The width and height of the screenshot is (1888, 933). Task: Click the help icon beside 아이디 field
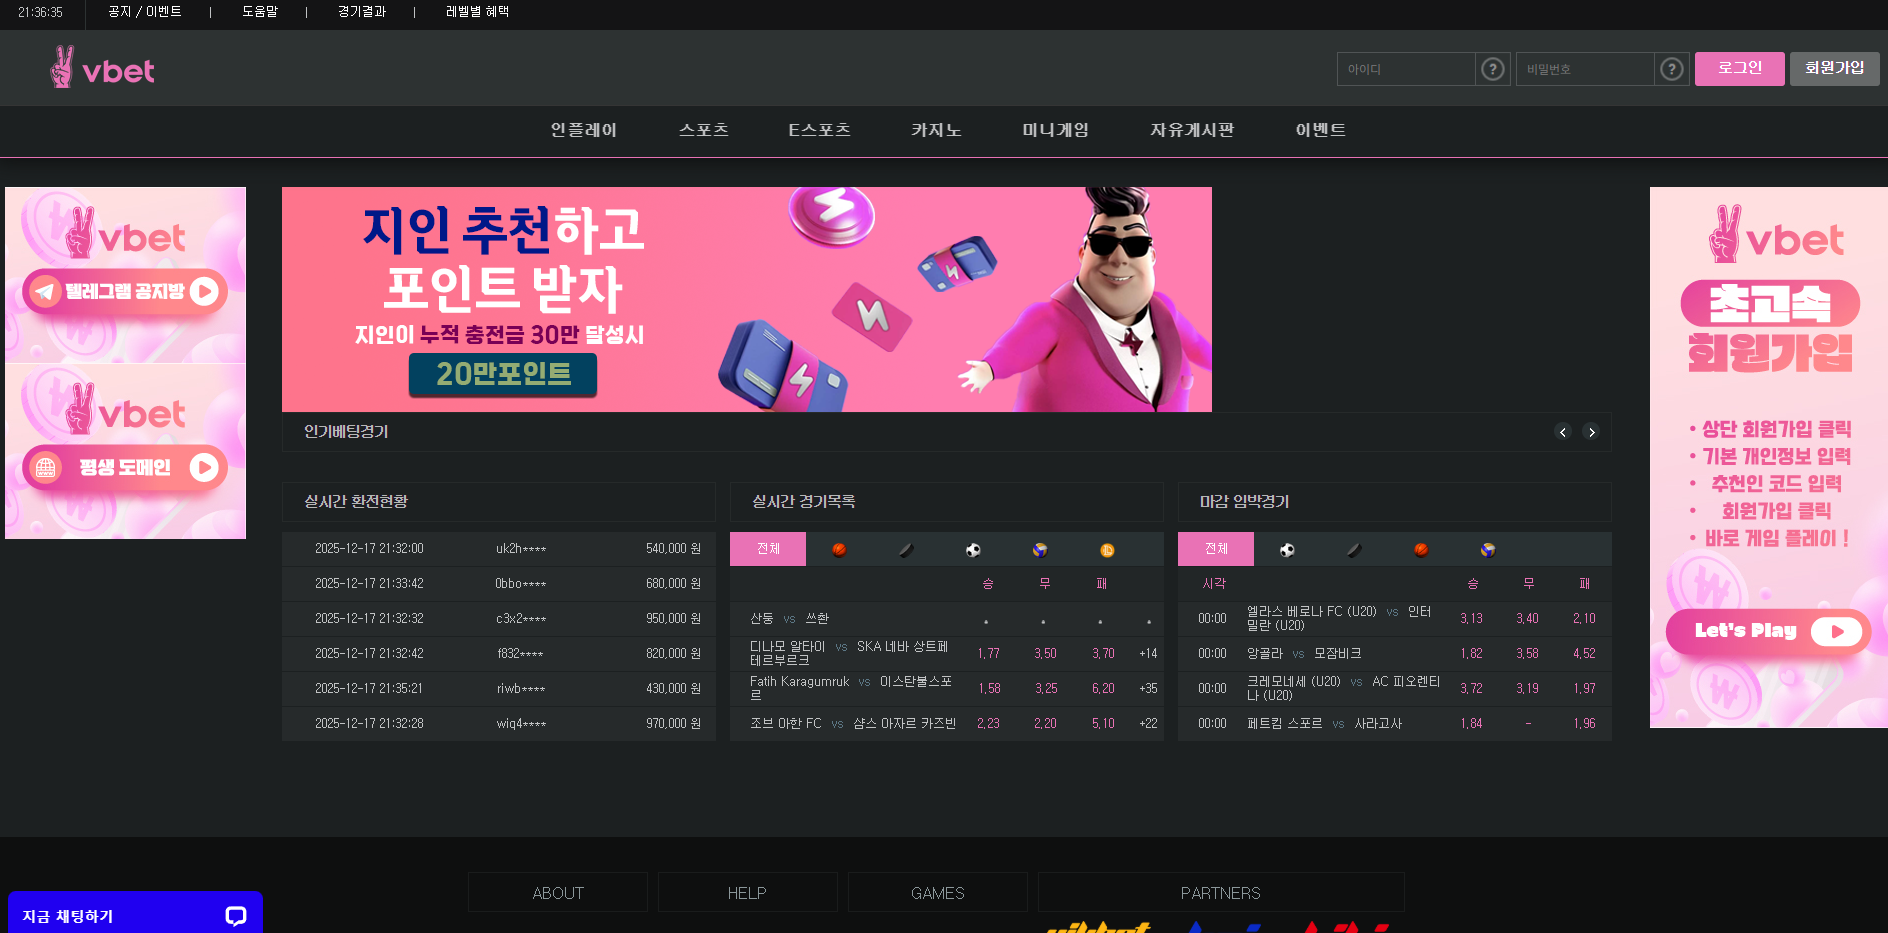tap(1492, 69)
